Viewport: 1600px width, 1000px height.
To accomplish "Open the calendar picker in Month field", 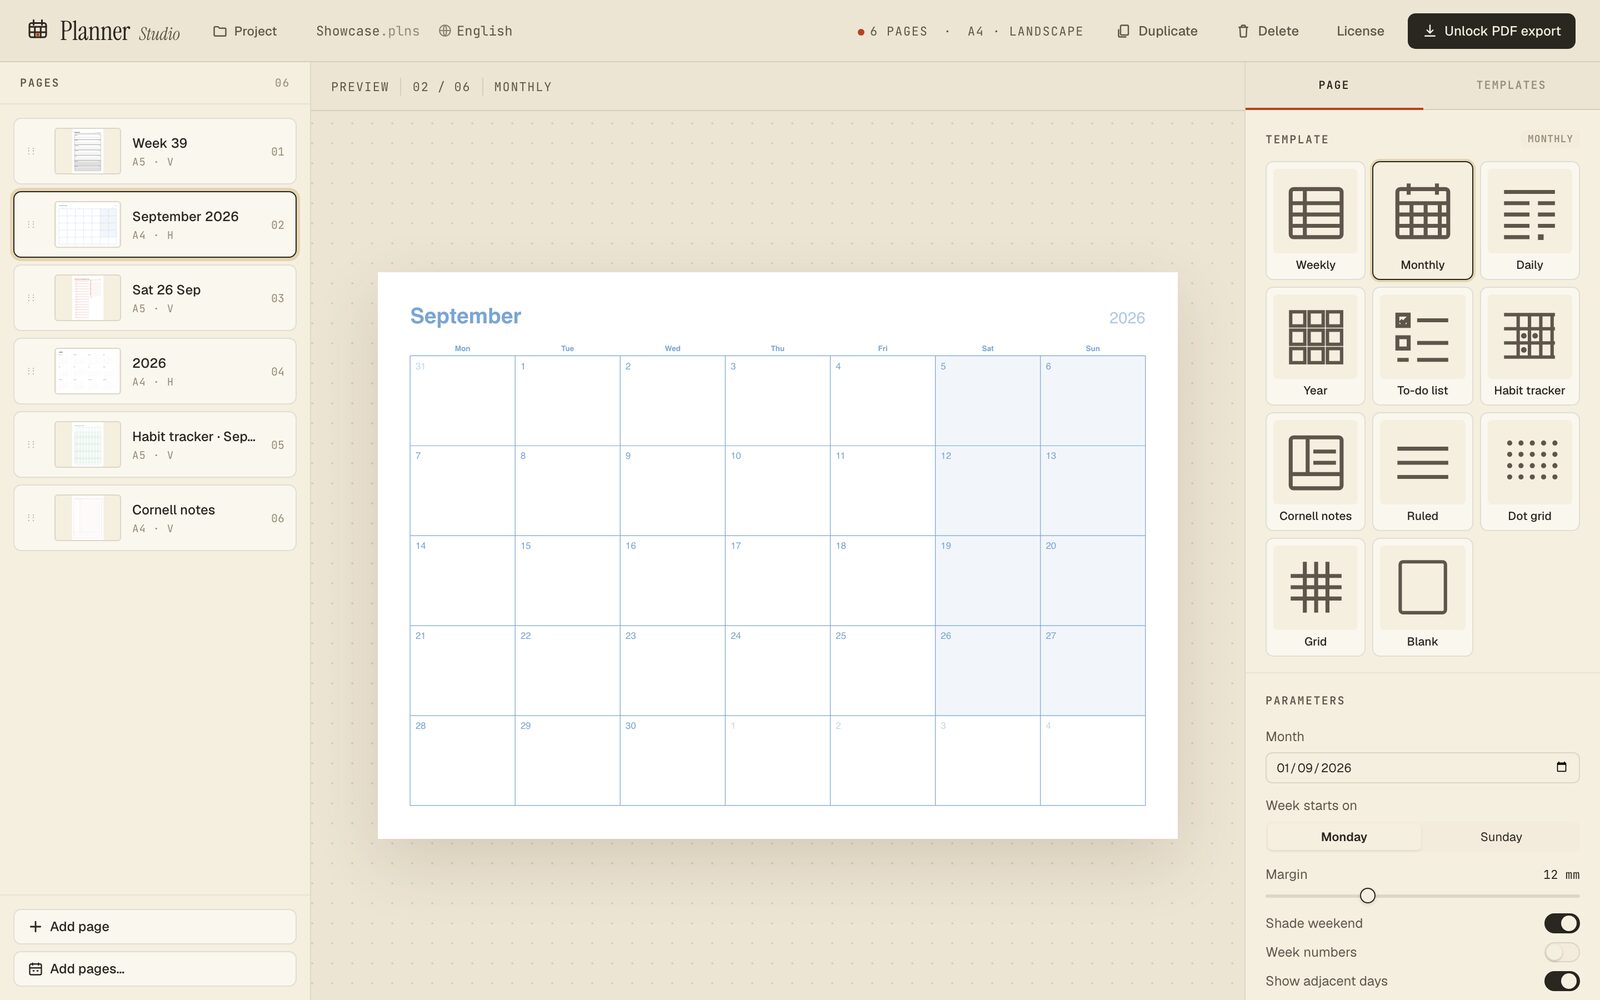I will coord(1561,767).
